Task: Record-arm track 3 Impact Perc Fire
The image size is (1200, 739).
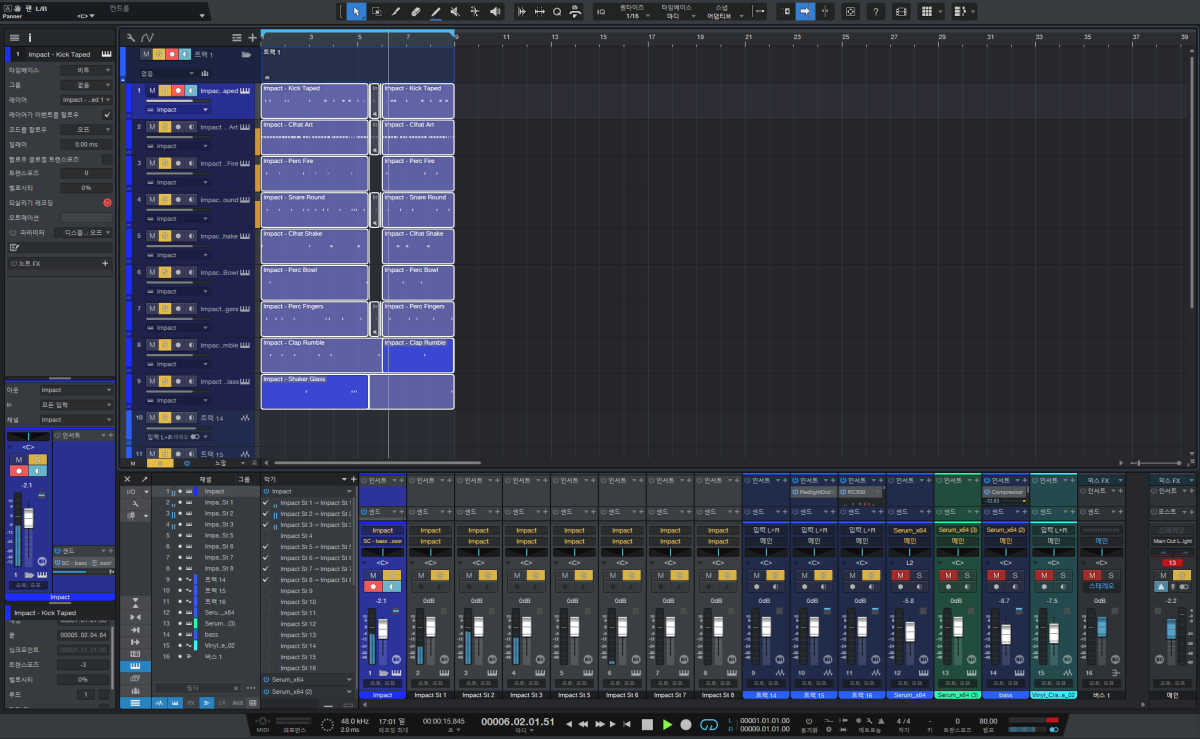Action: pos(178,163)
